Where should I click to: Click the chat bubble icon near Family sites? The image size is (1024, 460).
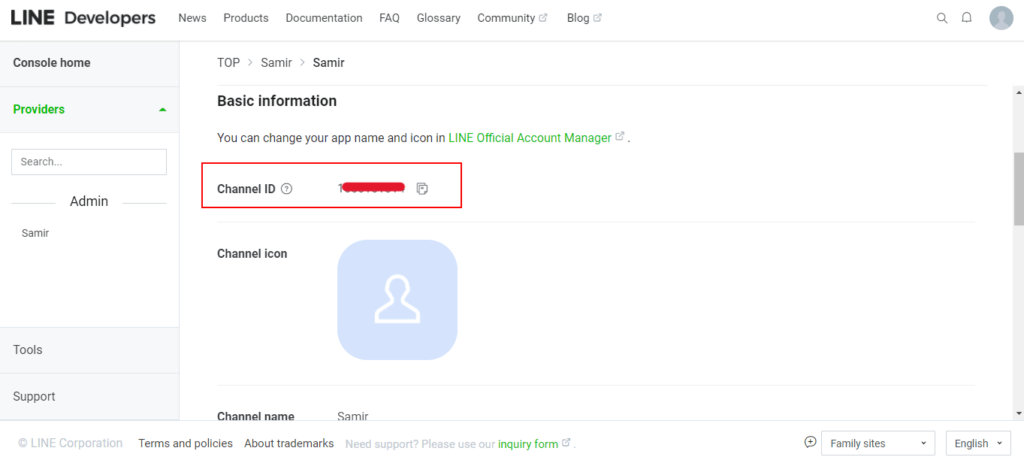pyautogui.click(x=810, y=442)
